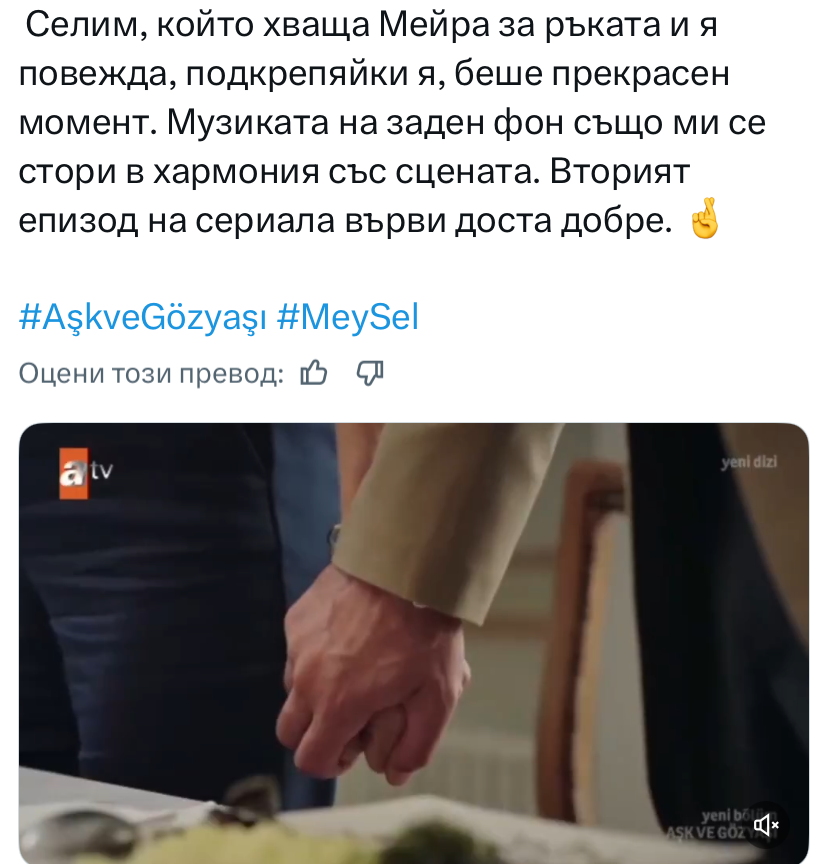Unmute the video via the speaker icon
The width and height of the screenshot is (828, 864).
tap(766, 825)
